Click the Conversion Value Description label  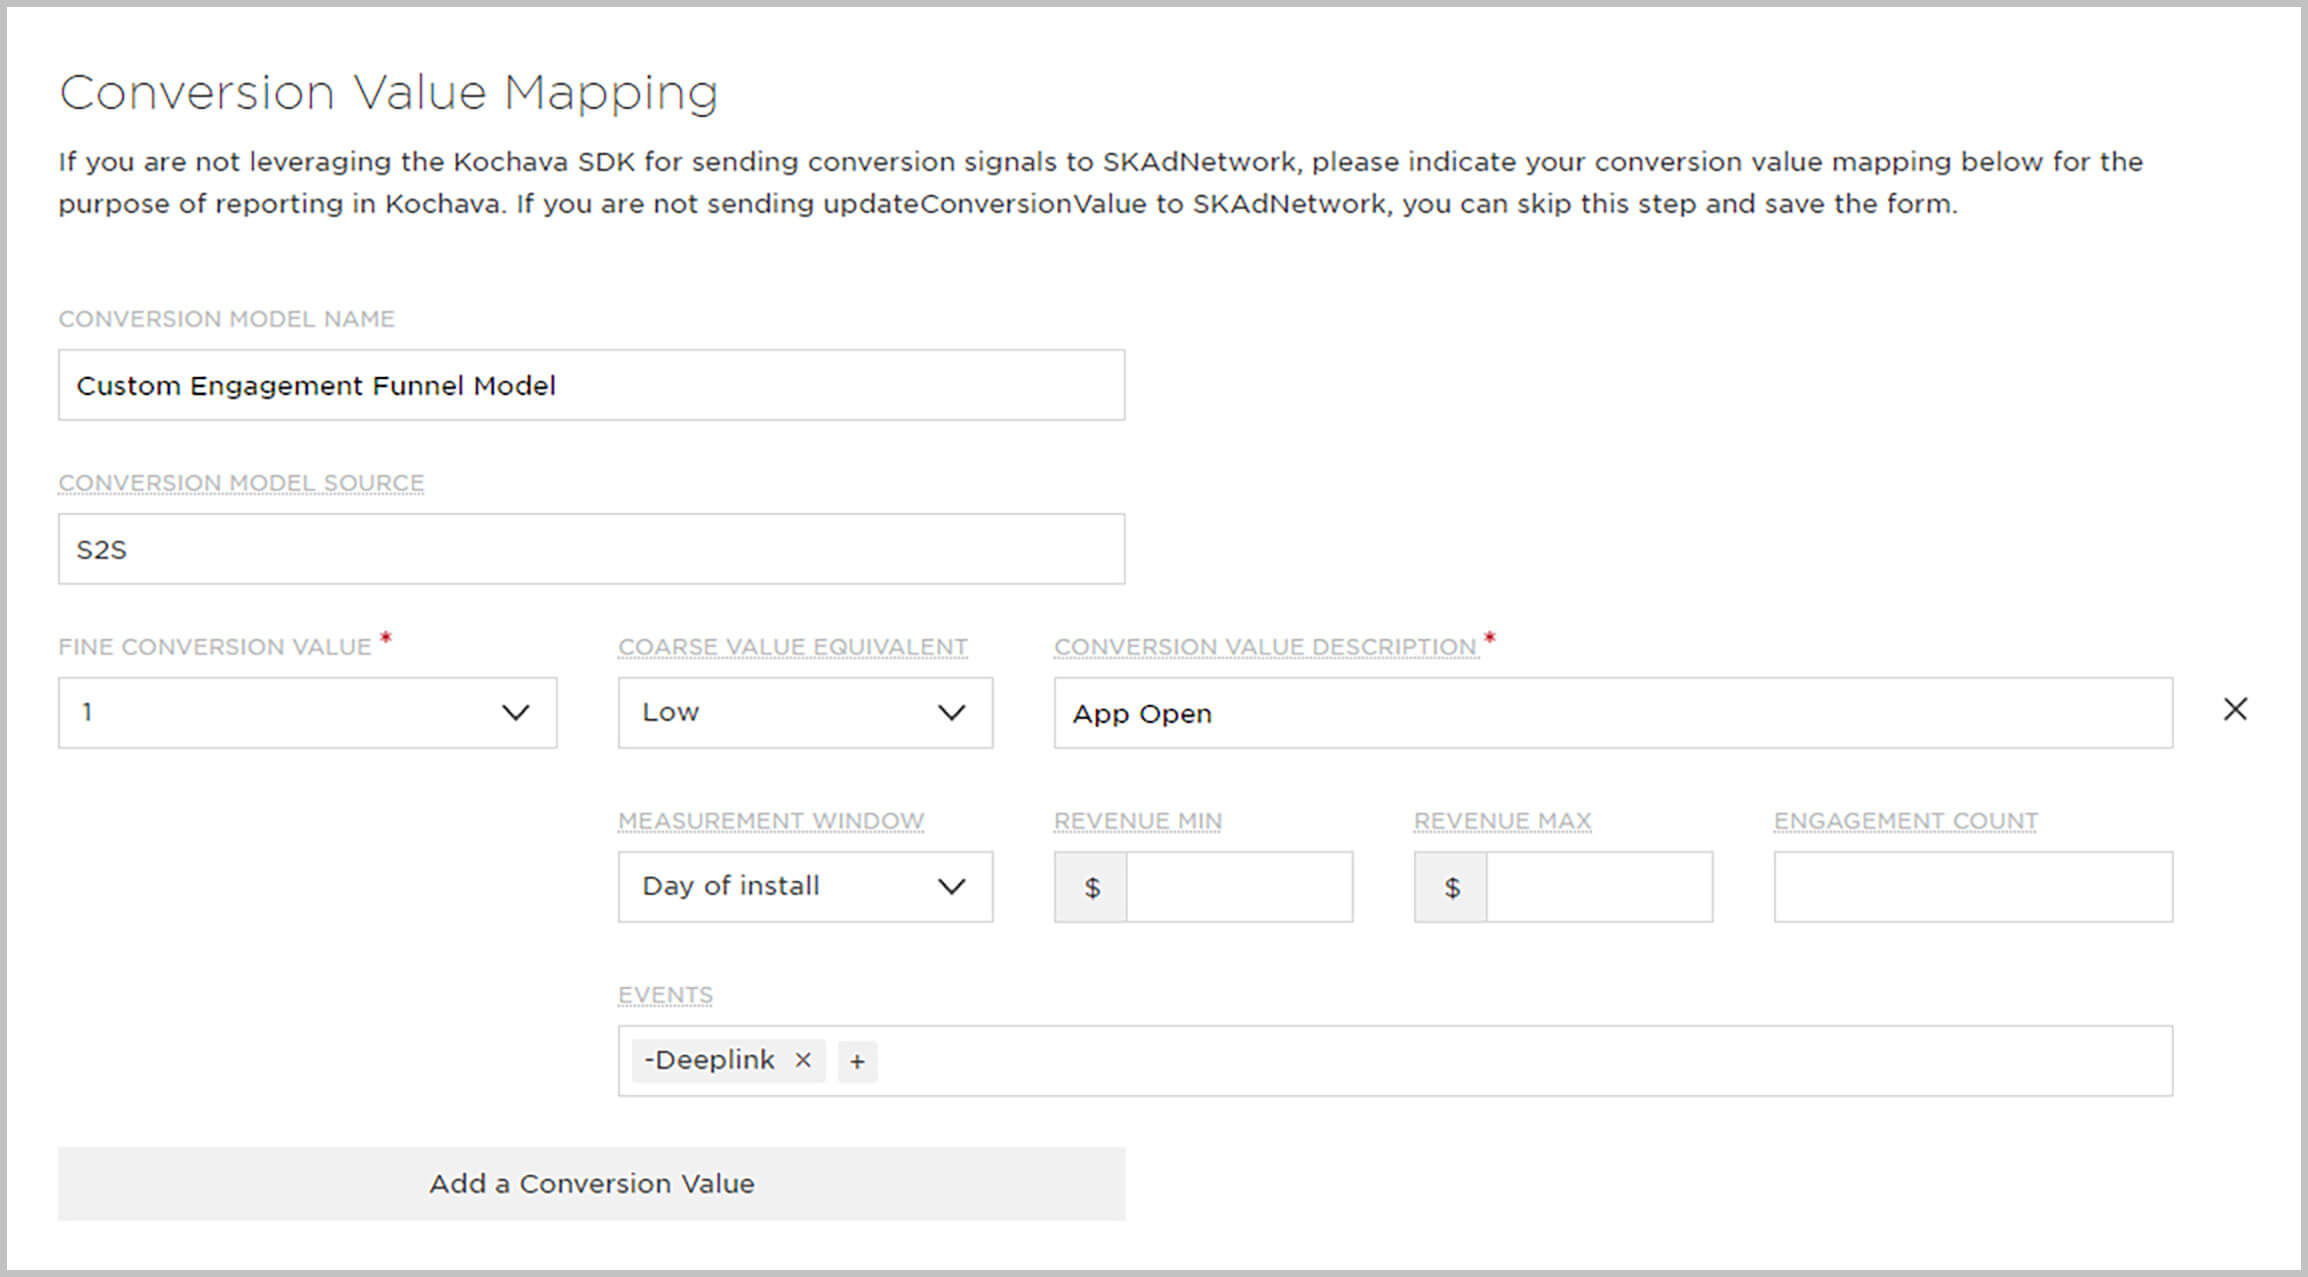click(1265, 647)
